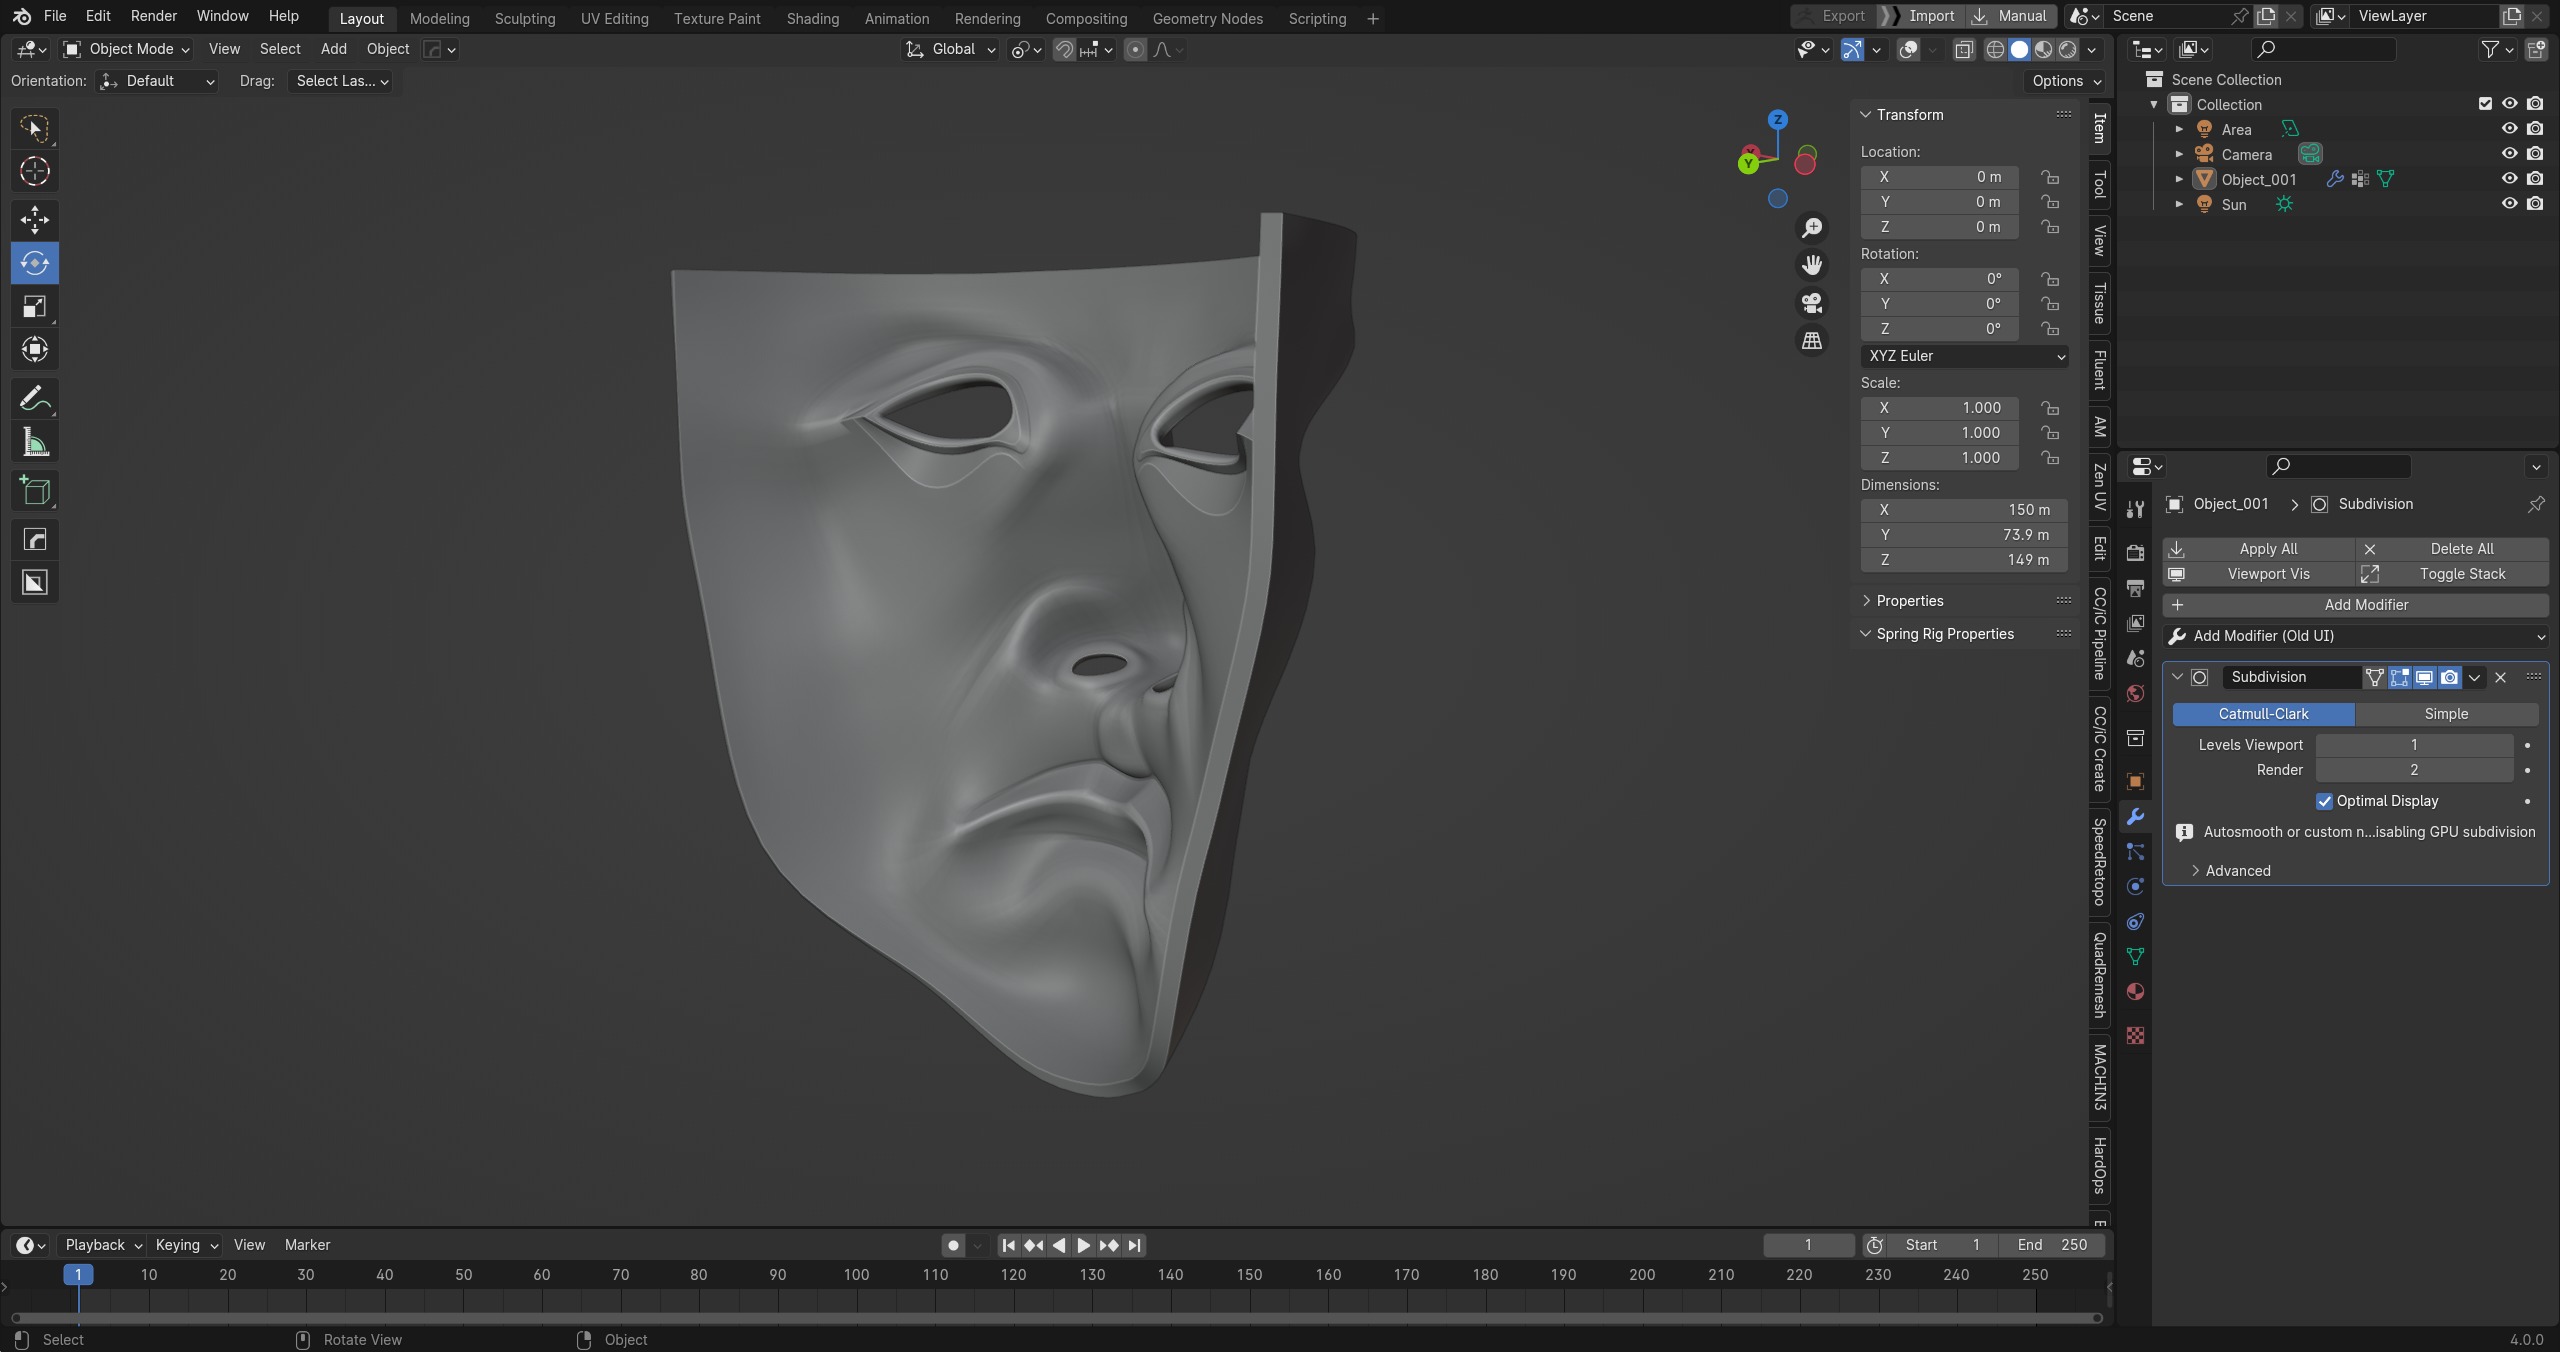Open Global transform orientation dropdown
The height and width of the screenshot is (1352, 2560).
pos(950,49)
